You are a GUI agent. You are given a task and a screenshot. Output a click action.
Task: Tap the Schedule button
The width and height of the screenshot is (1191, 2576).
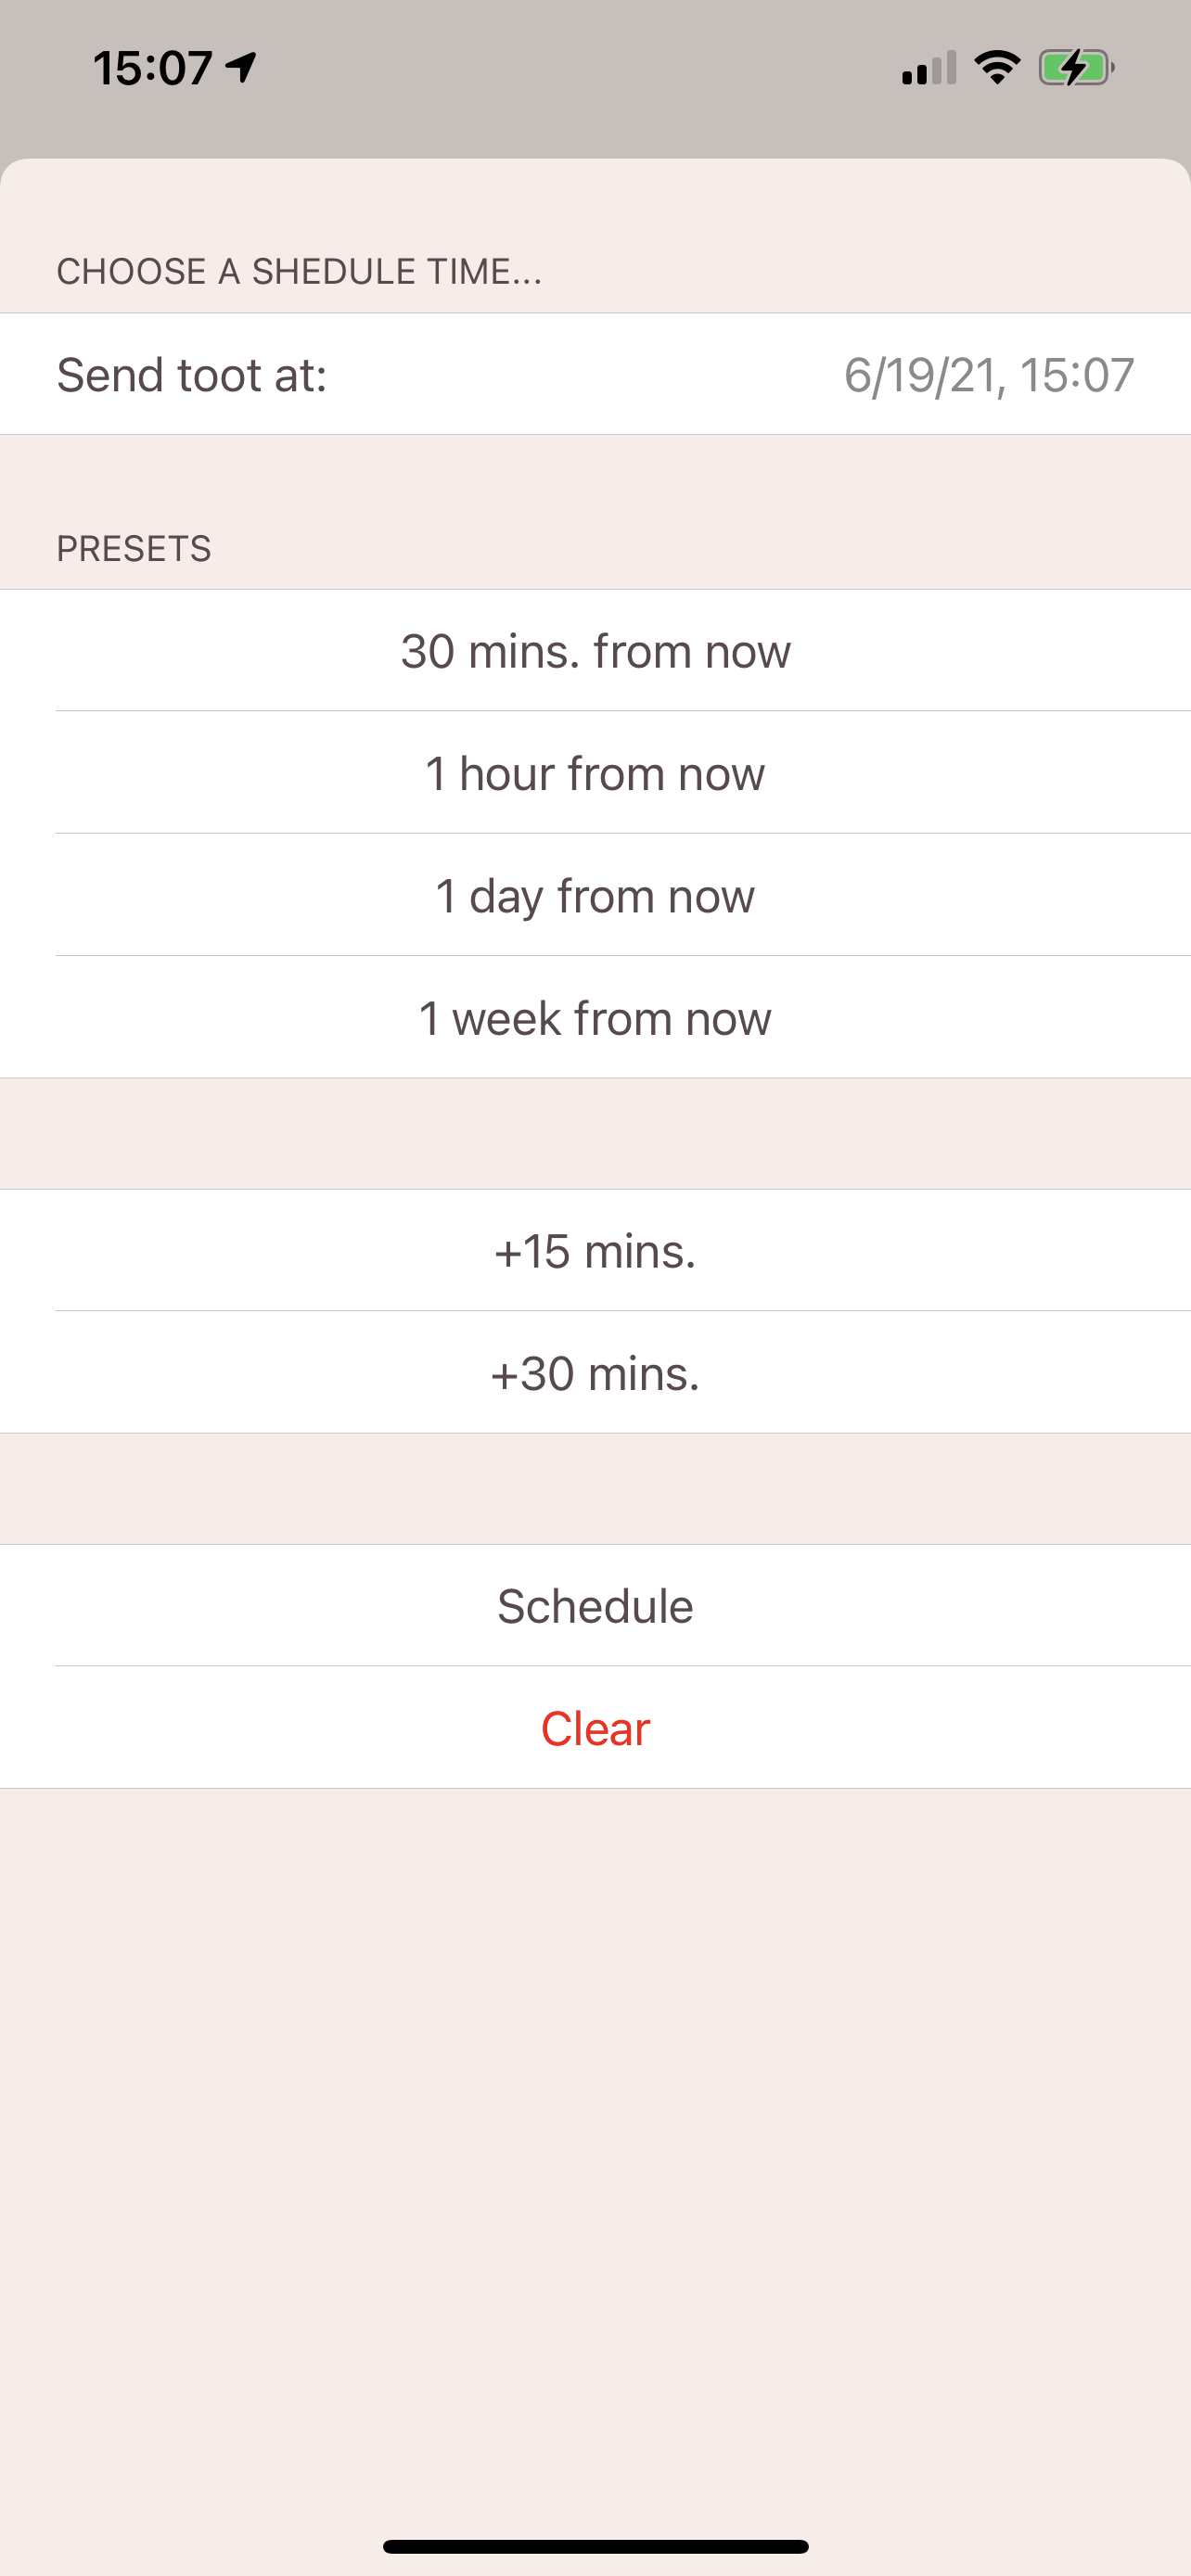(595, 1606)
